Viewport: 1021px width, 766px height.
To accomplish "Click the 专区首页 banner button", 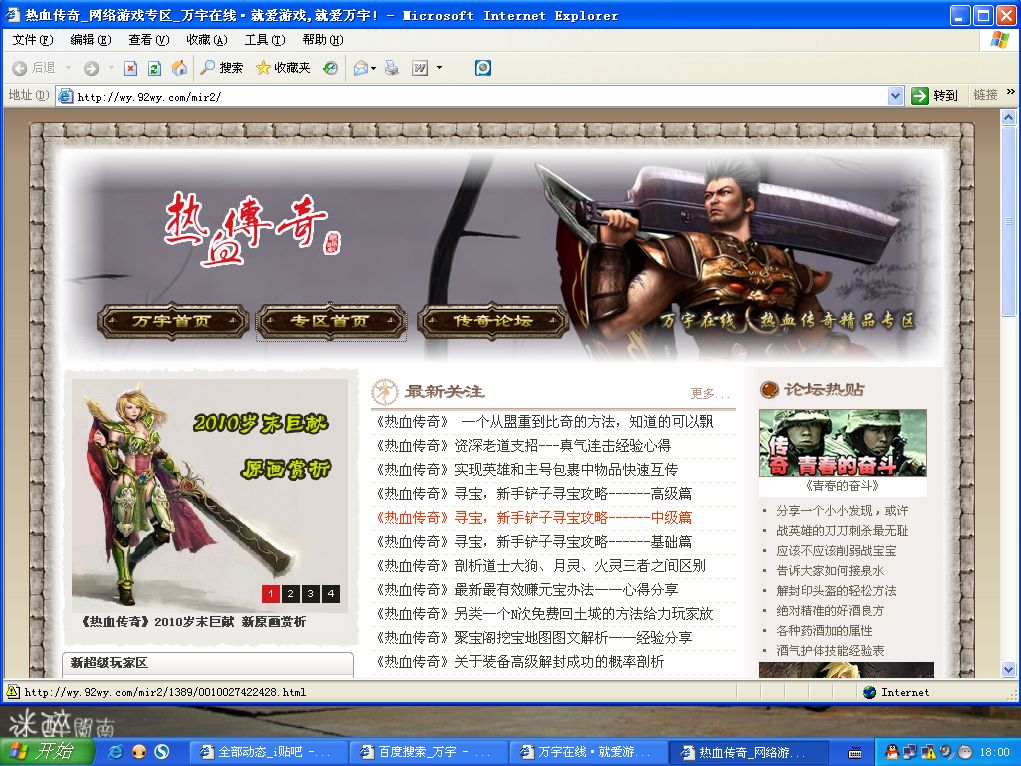I will pyautogui.click(x=331, y=321).
